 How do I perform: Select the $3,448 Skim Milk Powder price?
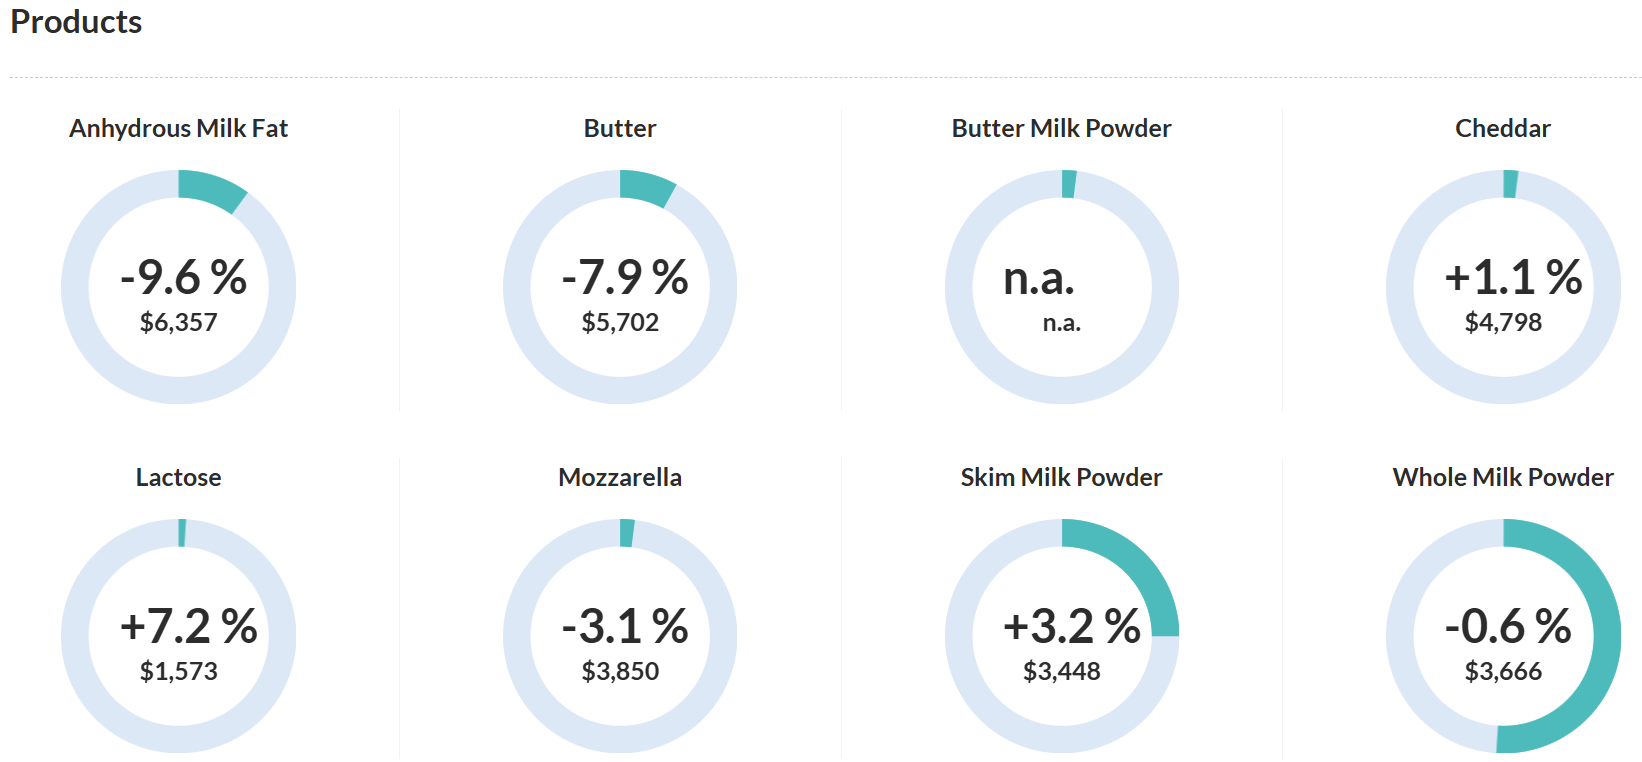click(1061, 671)
